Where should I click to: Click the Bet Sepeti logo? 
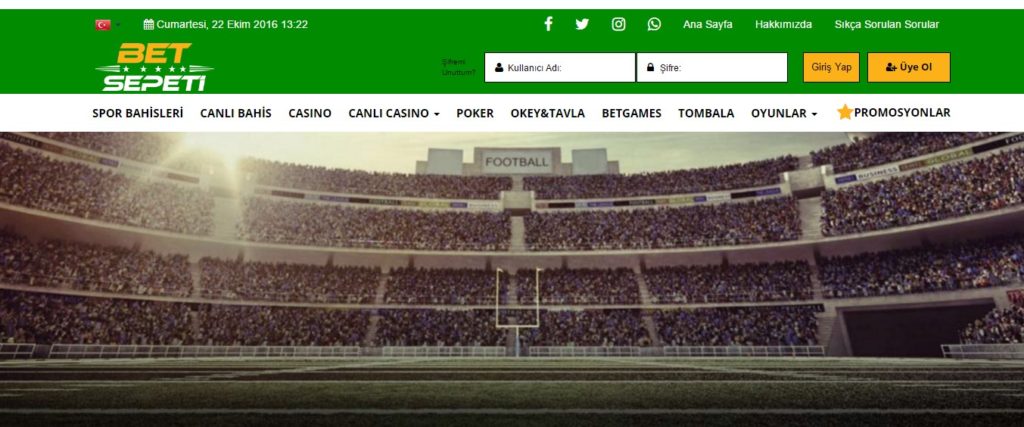154,67
